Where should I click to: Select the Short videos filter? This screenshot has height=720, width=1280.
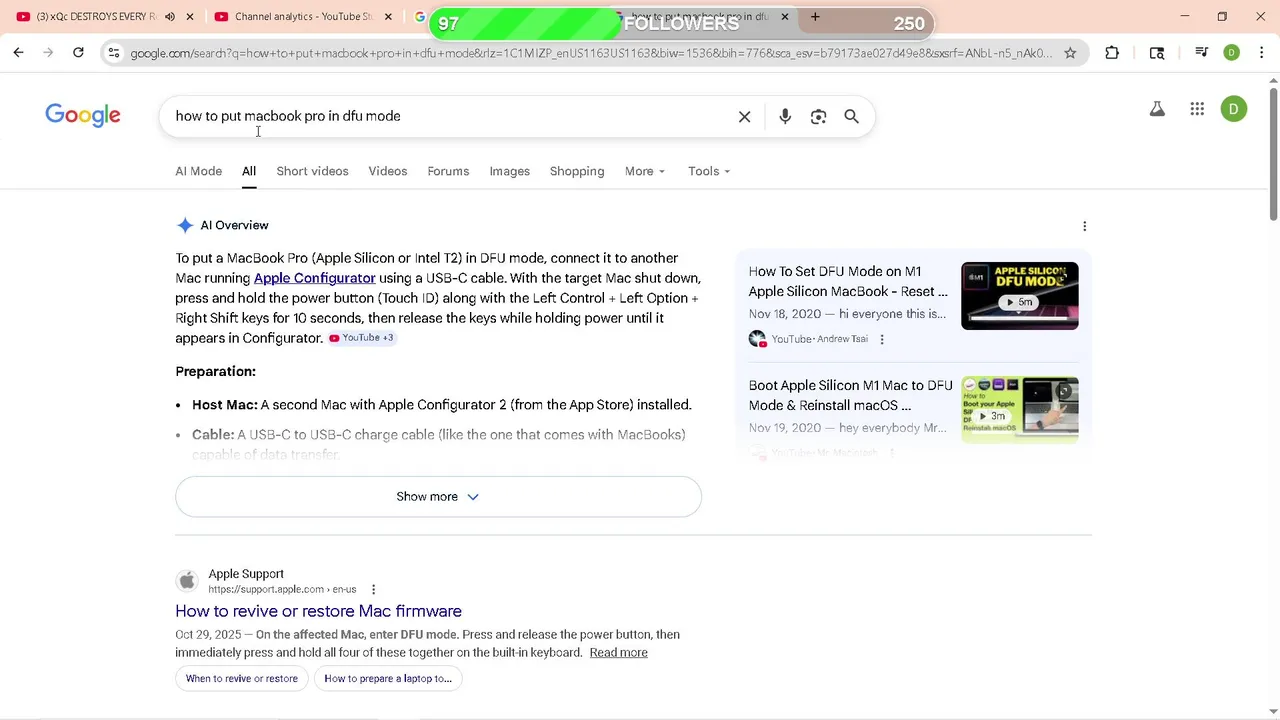coord(312,171)
